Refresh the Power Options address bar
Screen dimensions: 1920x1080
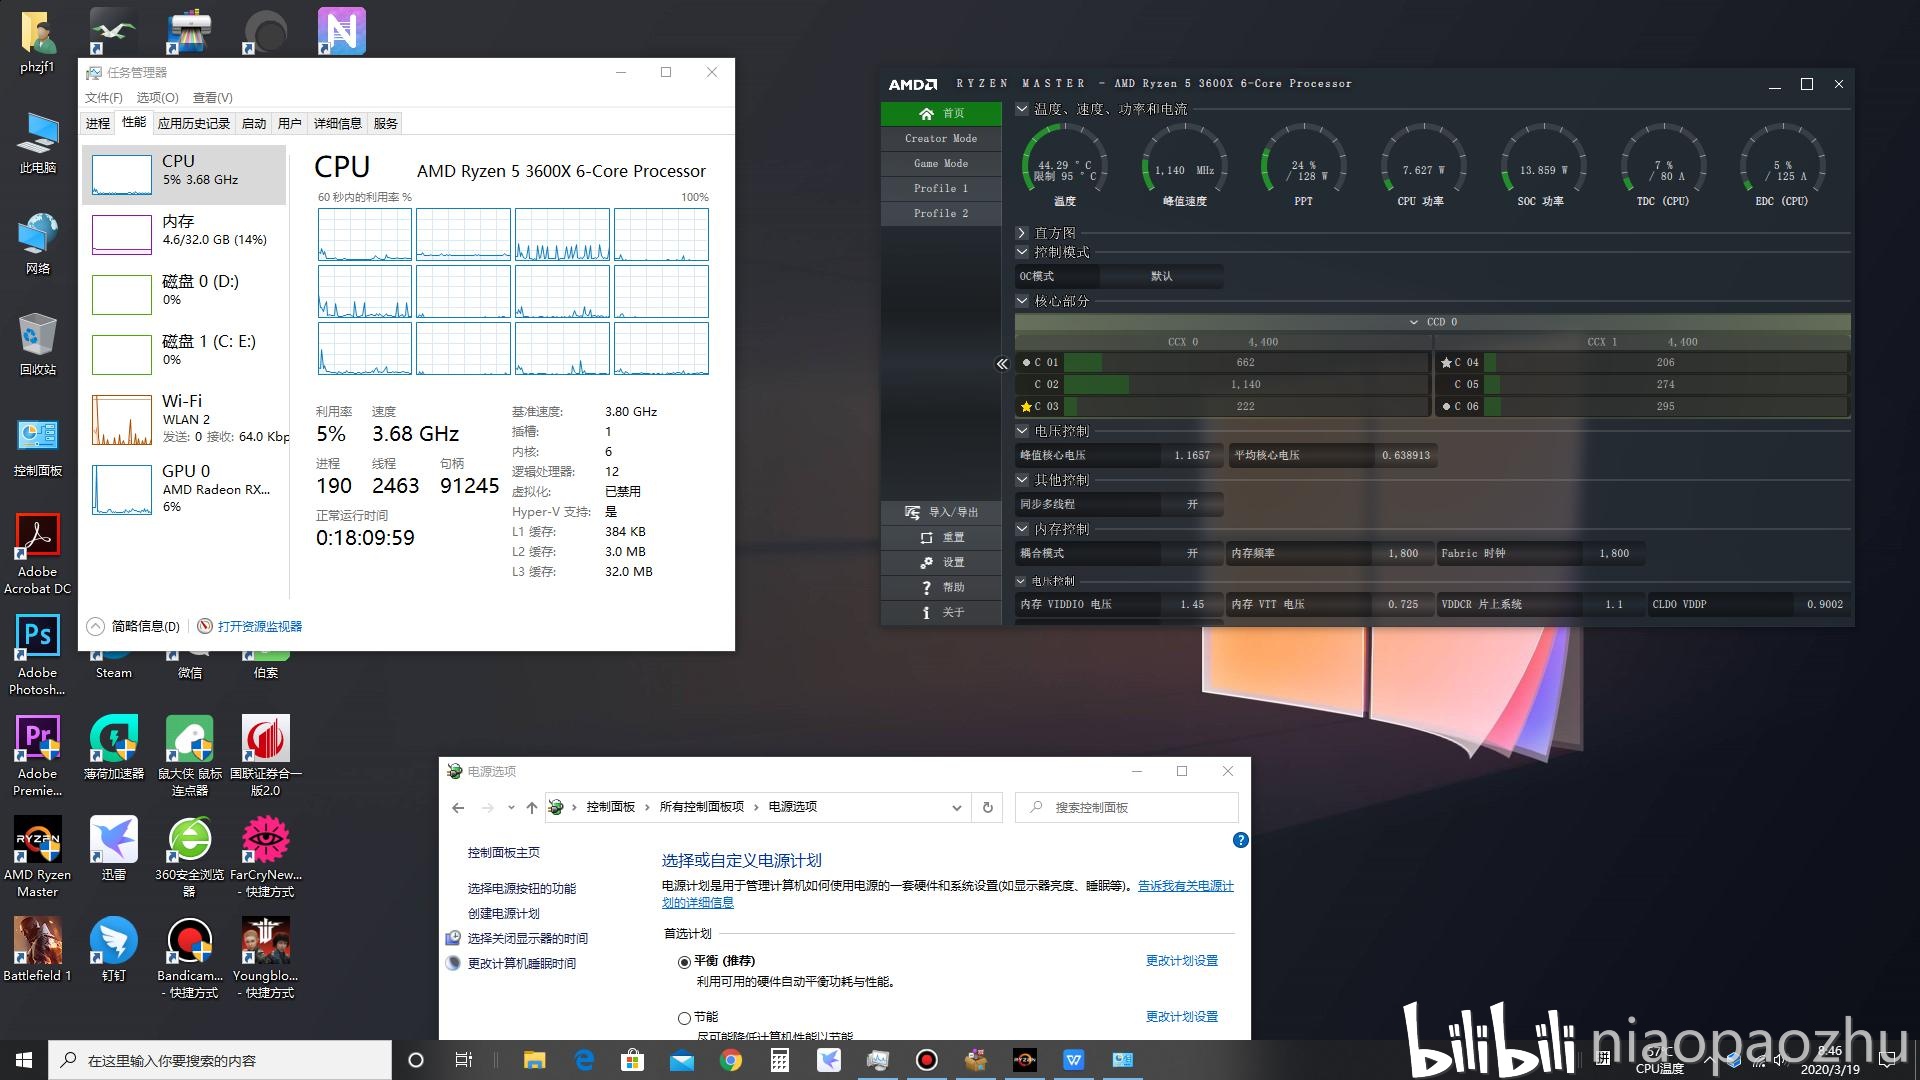coord(987,807)
